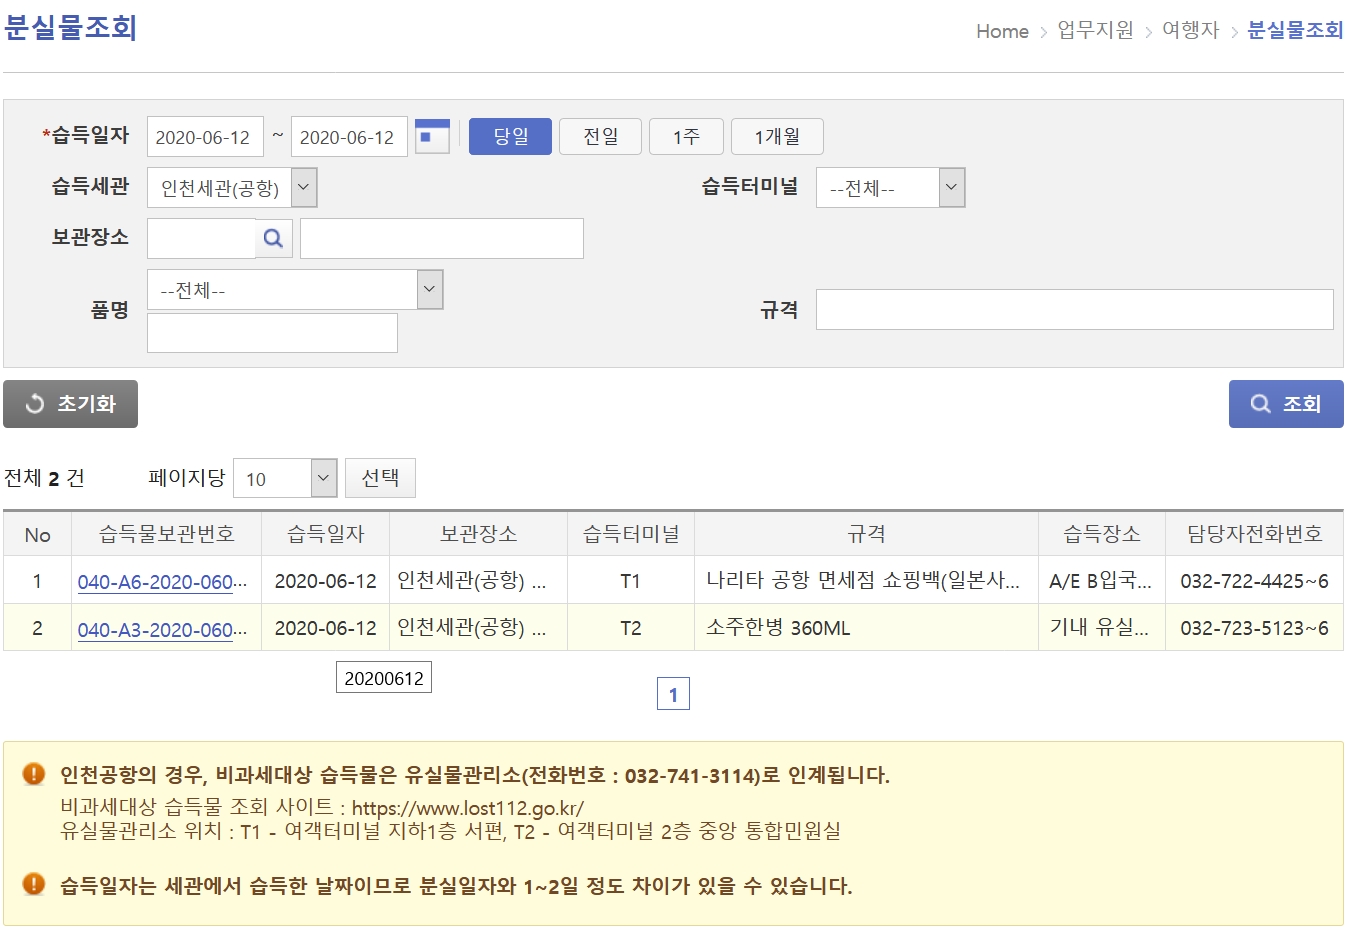Open the calendar date picker icon
The height and width of the screenshot is (937, 1365).
pyautogui.click(x=432, y=136)
